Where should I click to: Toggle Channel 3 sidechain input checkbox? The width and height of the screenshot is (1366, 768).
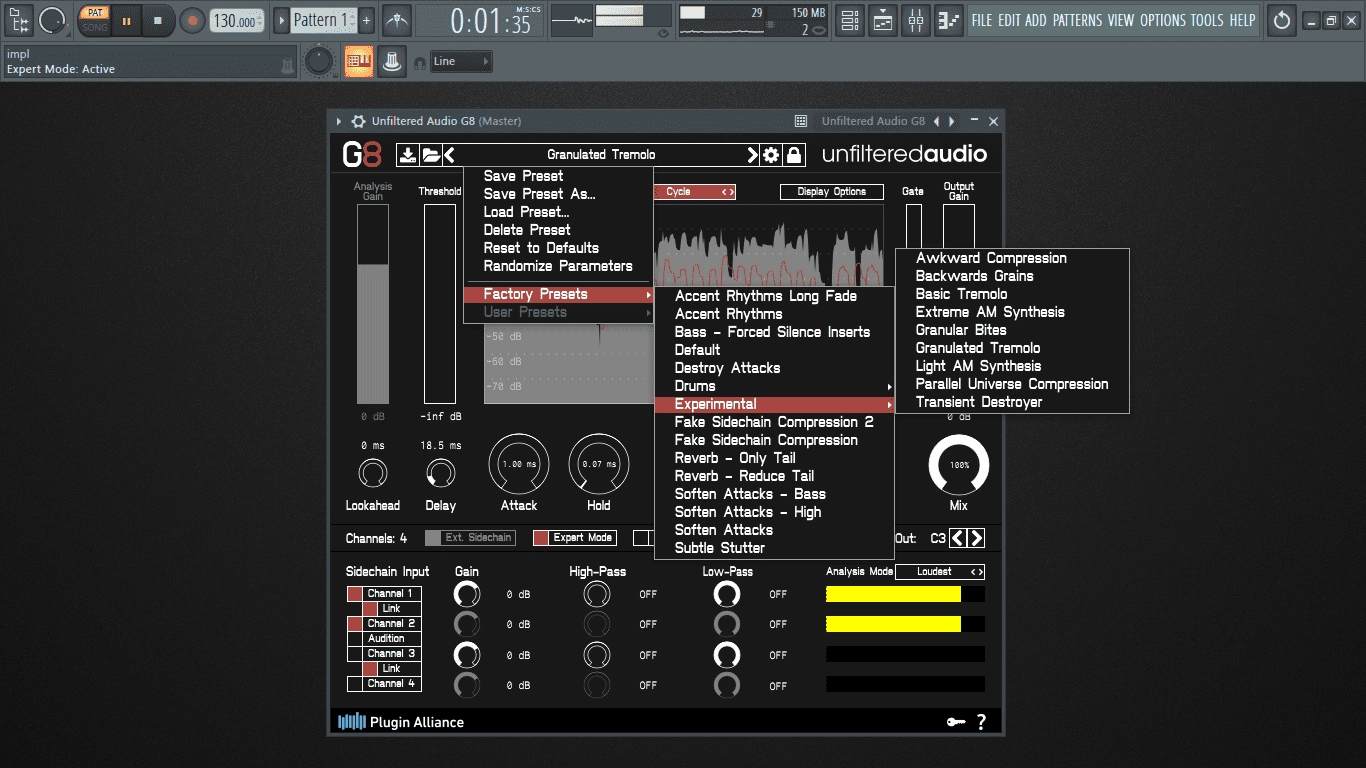point(354,653)
